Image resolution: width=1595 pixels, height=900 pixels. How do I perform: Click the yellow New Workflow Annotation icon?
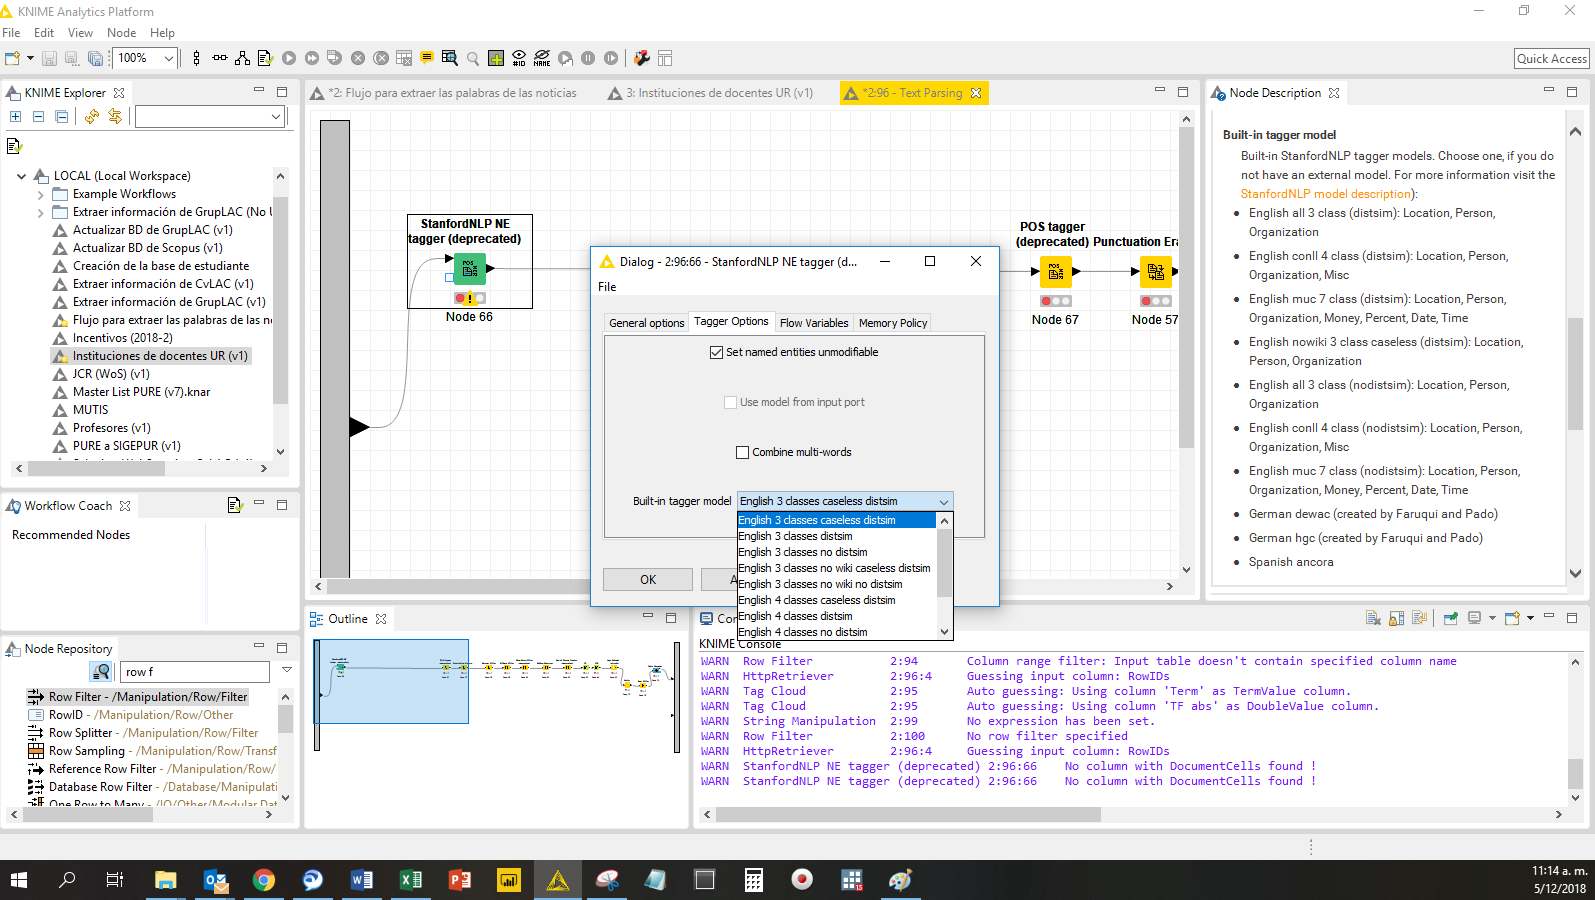click(427, 58)
